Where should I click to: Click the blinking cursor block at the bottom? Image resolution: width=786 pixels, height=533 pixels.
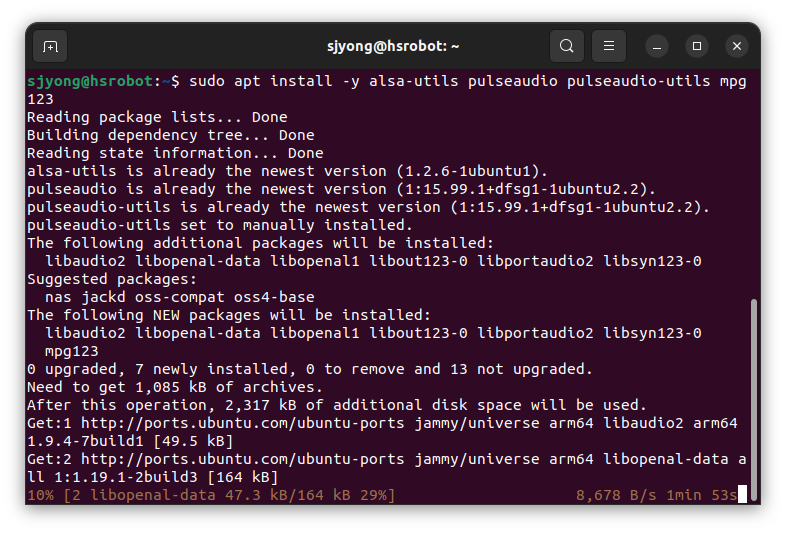tap(742, 494)
